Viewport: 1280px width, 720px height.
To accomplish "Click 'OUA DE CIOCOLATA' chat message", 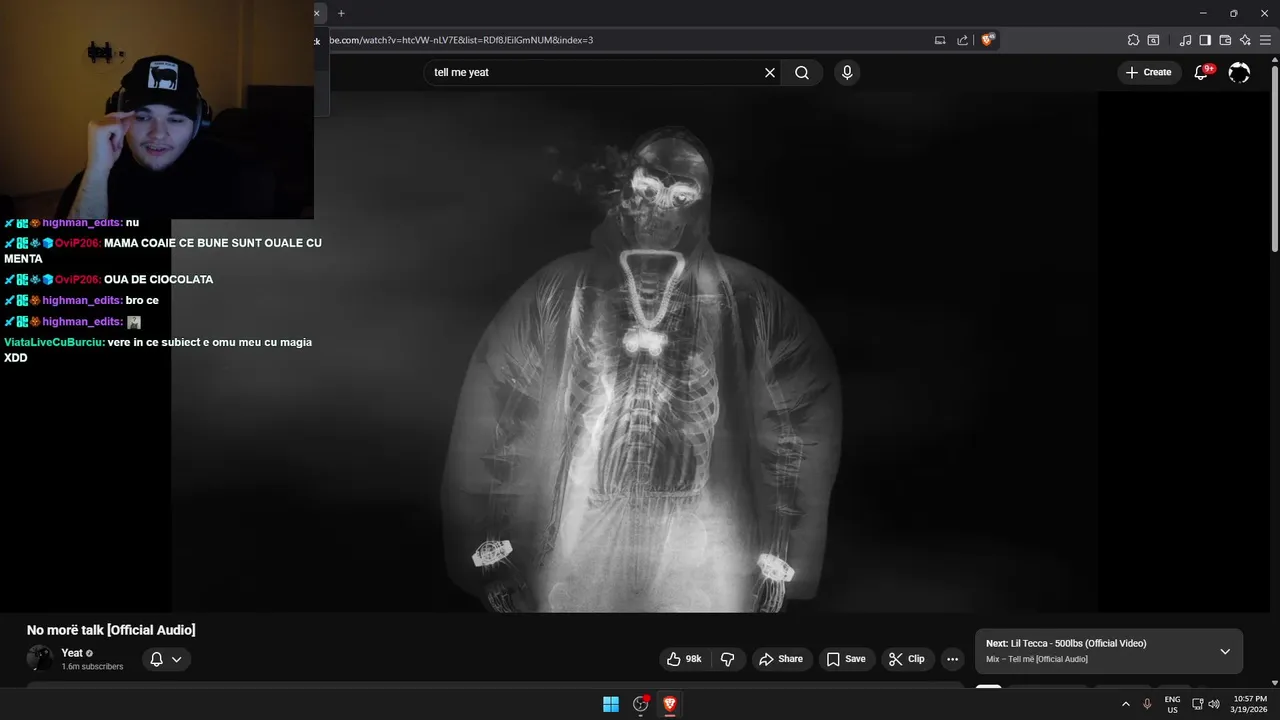I will (x=158, y=279).
